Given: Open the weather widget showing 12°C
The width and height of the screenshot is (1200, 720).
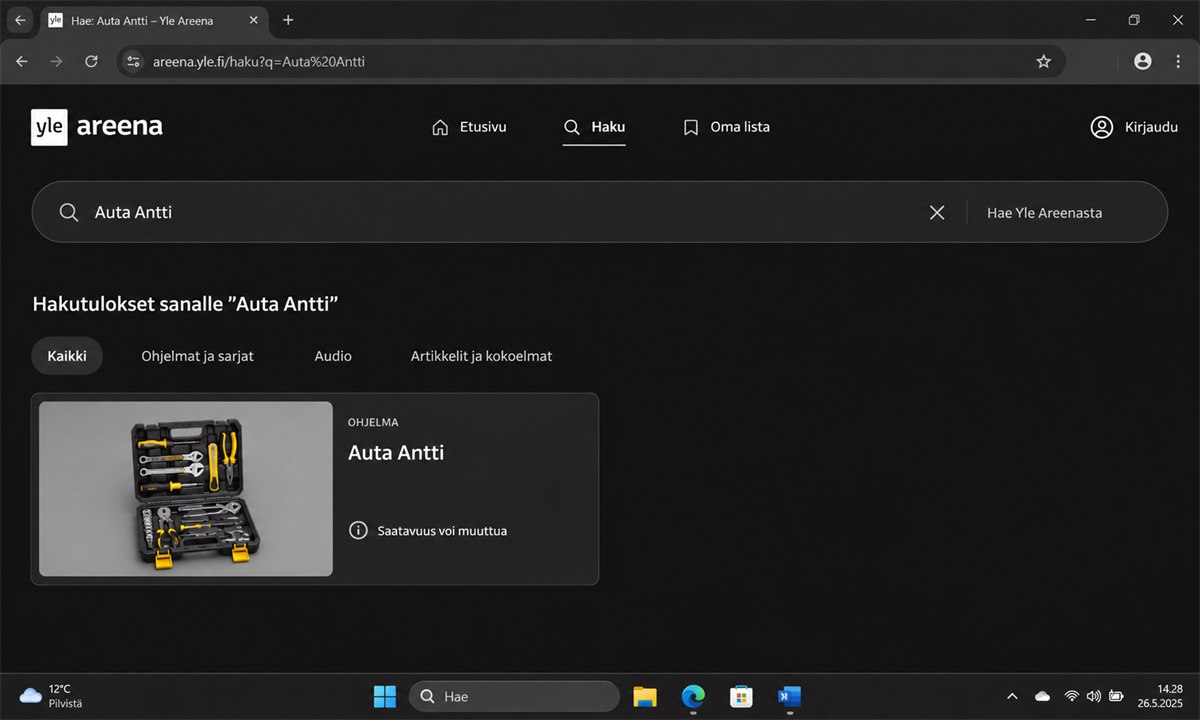Looking at the screenshot, I should point(52,696).
